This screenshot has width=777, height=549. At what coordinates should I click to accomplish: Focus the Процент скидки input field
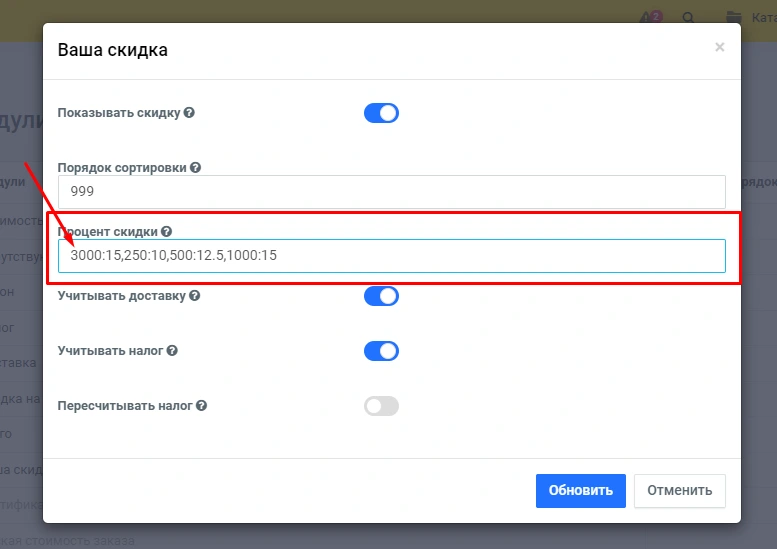point(391,255)
